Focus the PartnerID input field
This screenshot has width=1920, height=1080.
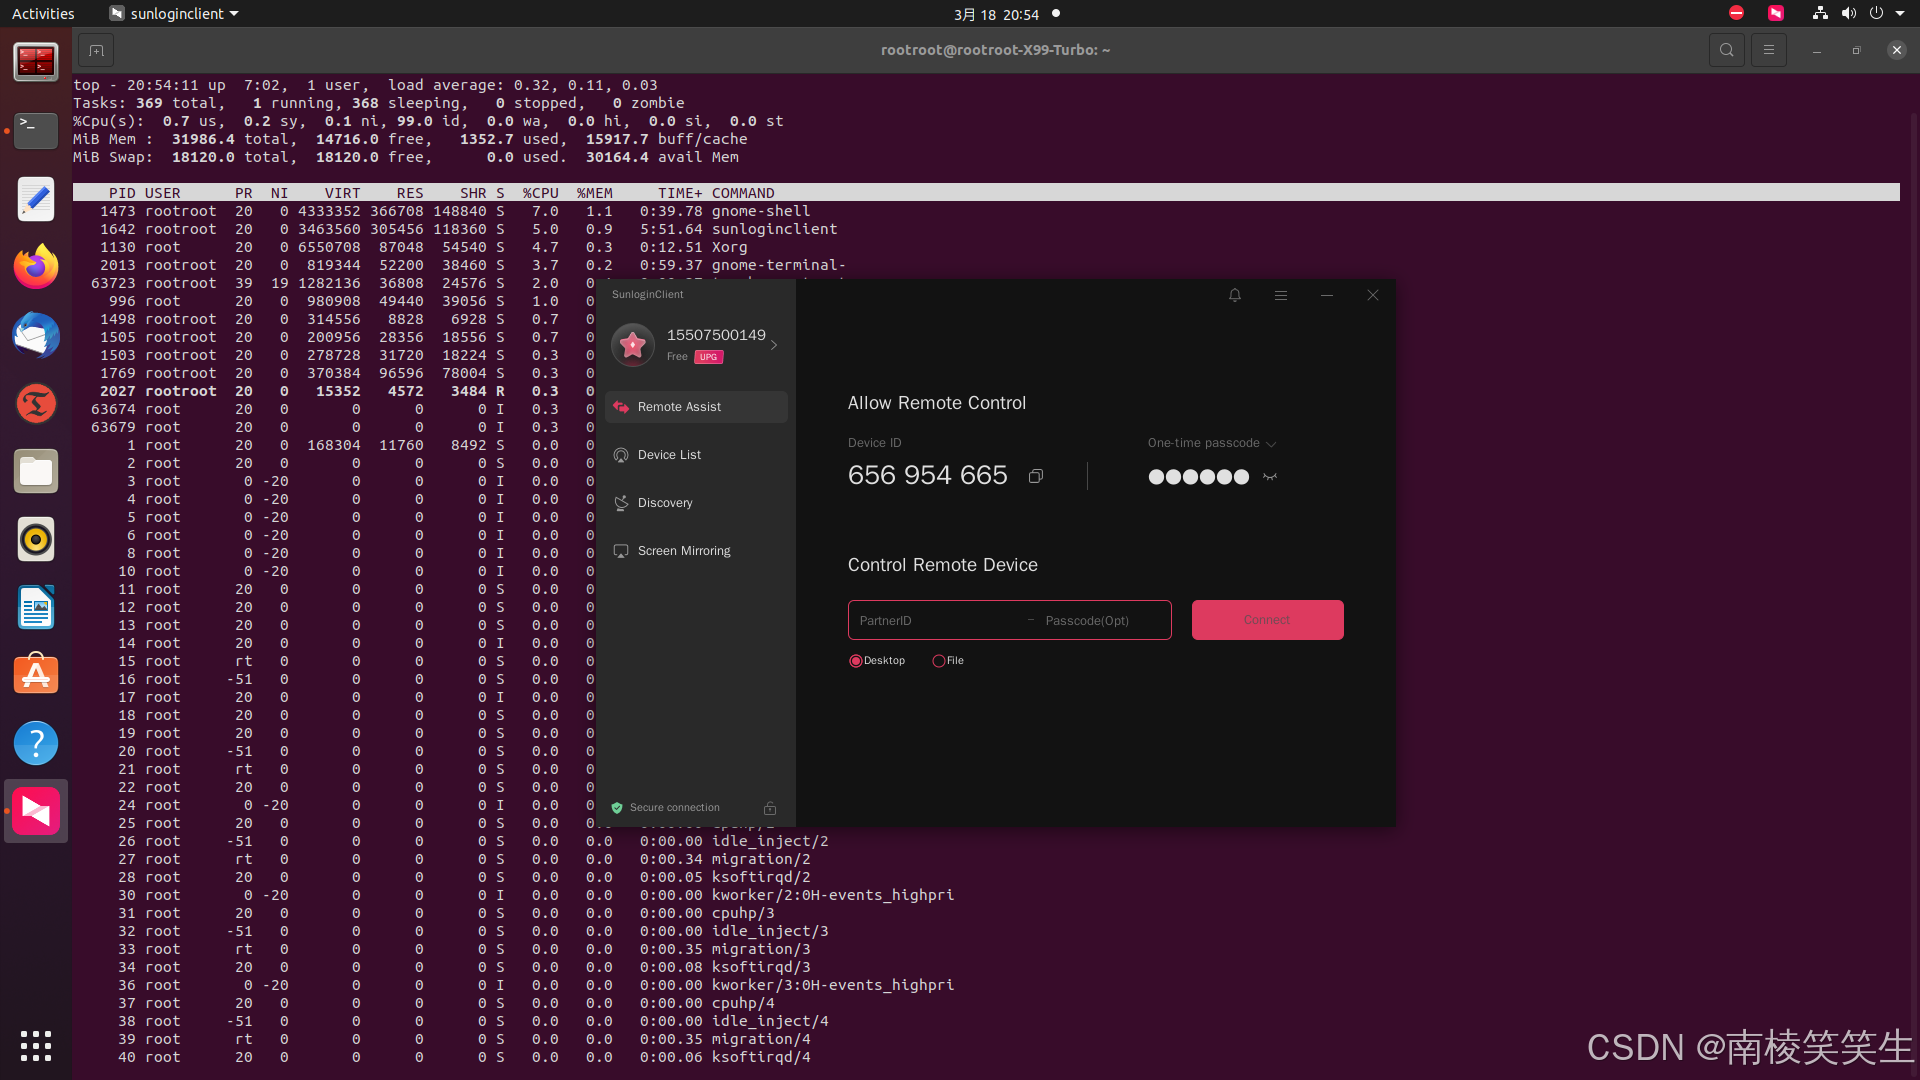tap(938, 621)
